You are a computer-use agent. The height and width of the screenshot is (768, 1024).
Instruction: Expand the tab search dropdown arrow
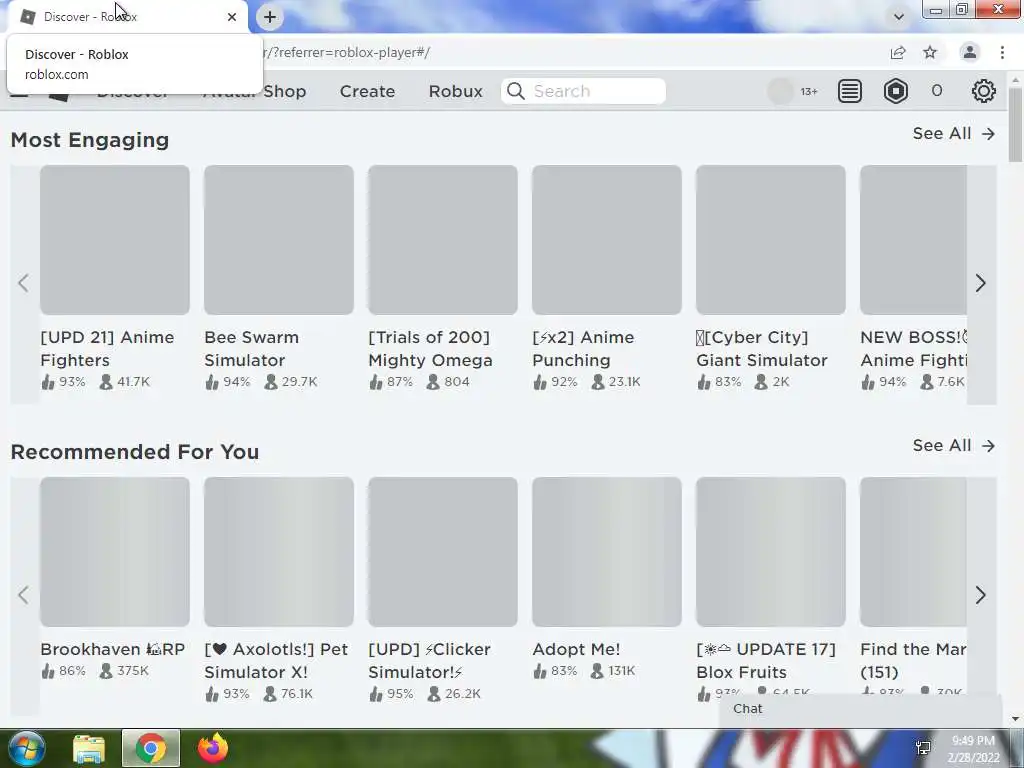(x=899, y=17)
